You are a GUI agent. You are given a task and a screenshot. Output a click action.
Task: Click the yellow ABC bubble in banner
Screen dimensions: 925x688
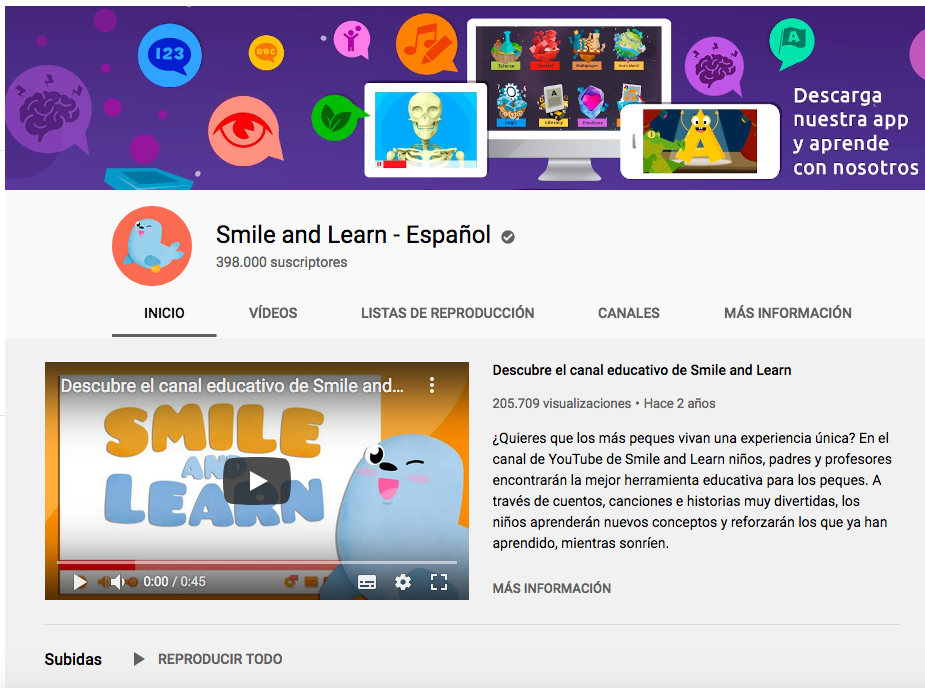tap(266, 53)
